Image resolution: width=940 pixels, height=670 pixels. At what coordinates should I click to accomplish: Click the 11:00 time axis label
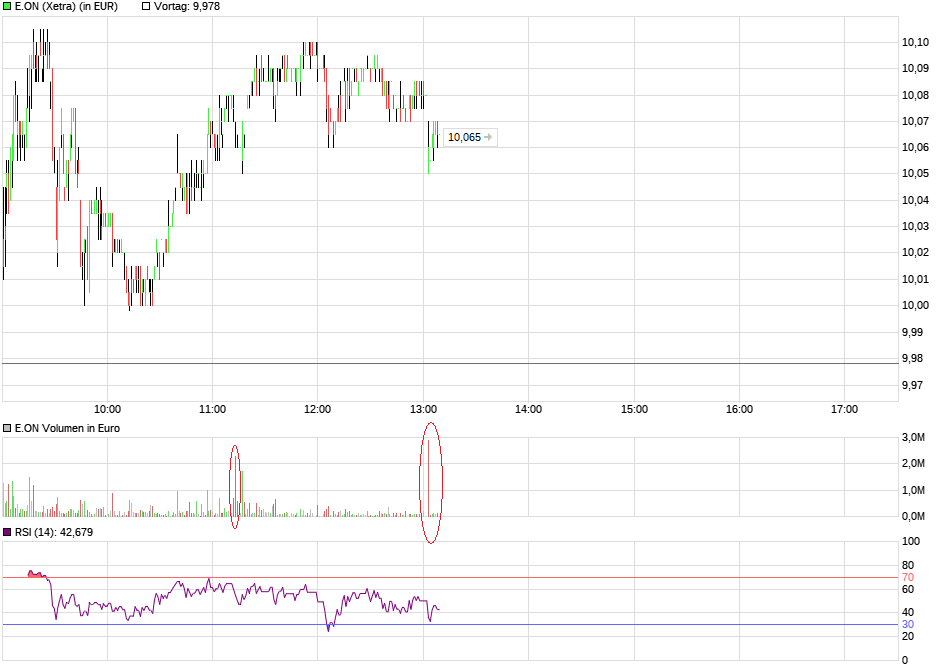click(212, 409)
